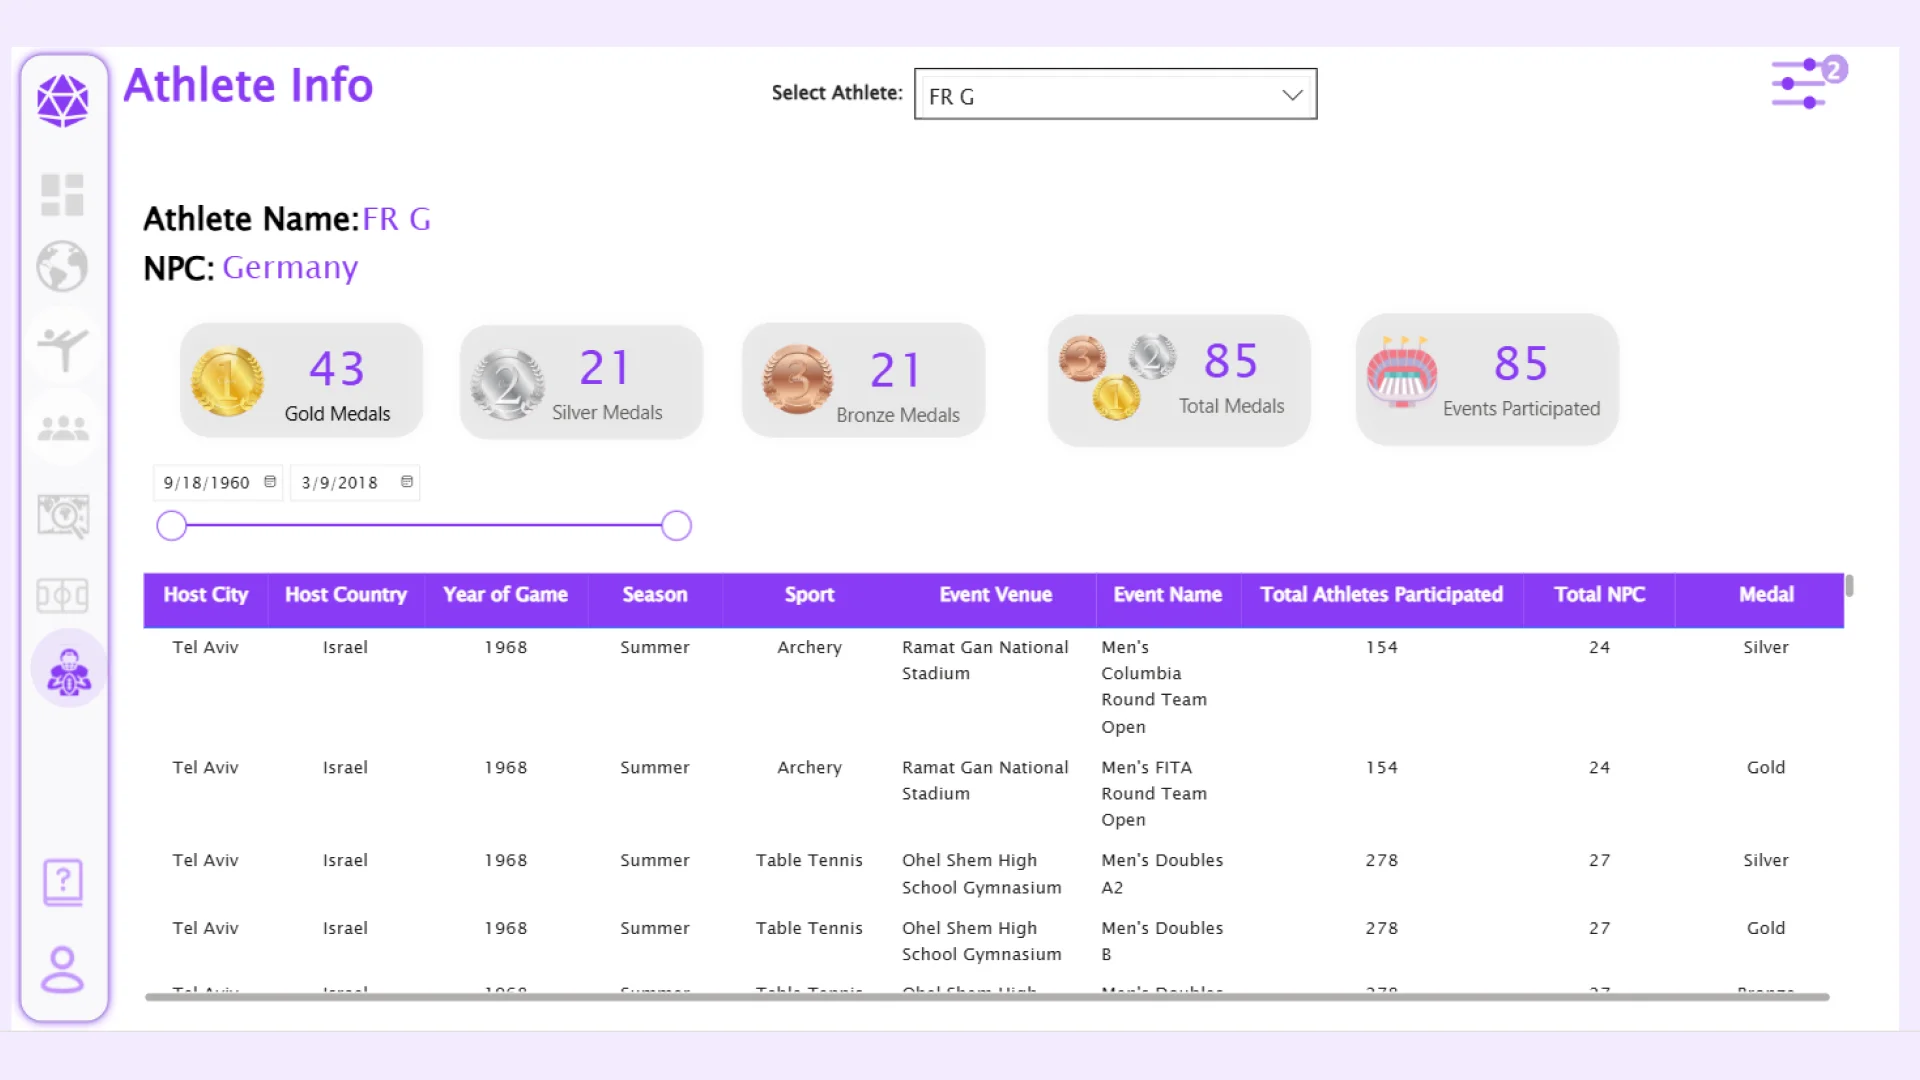Open the globe world view icon

(62, 266)
